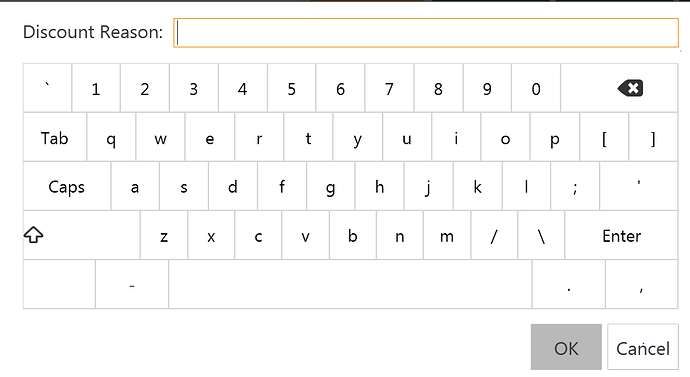Tap the letter m key
690x377 pixels.
[447, 235]
